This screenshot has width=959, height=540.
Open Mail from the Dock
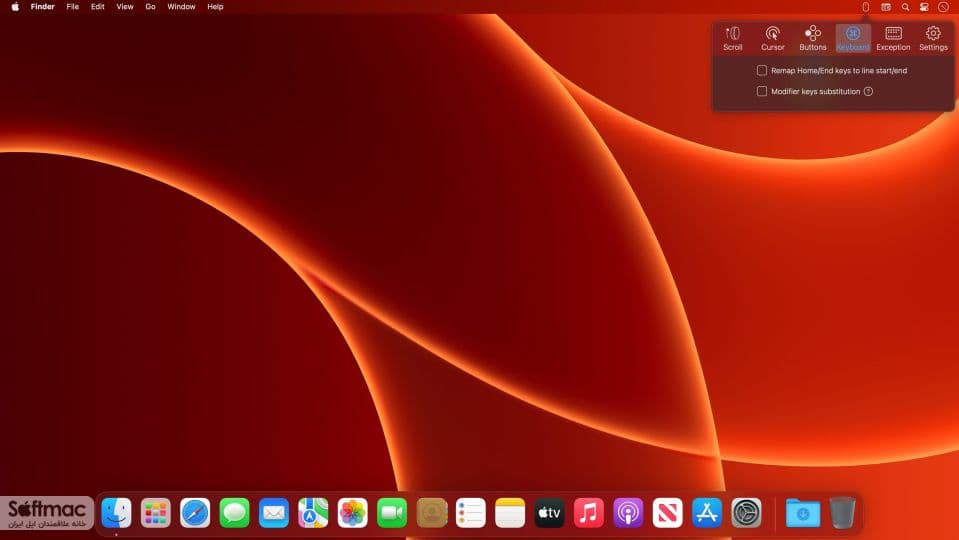coord(274,512)
